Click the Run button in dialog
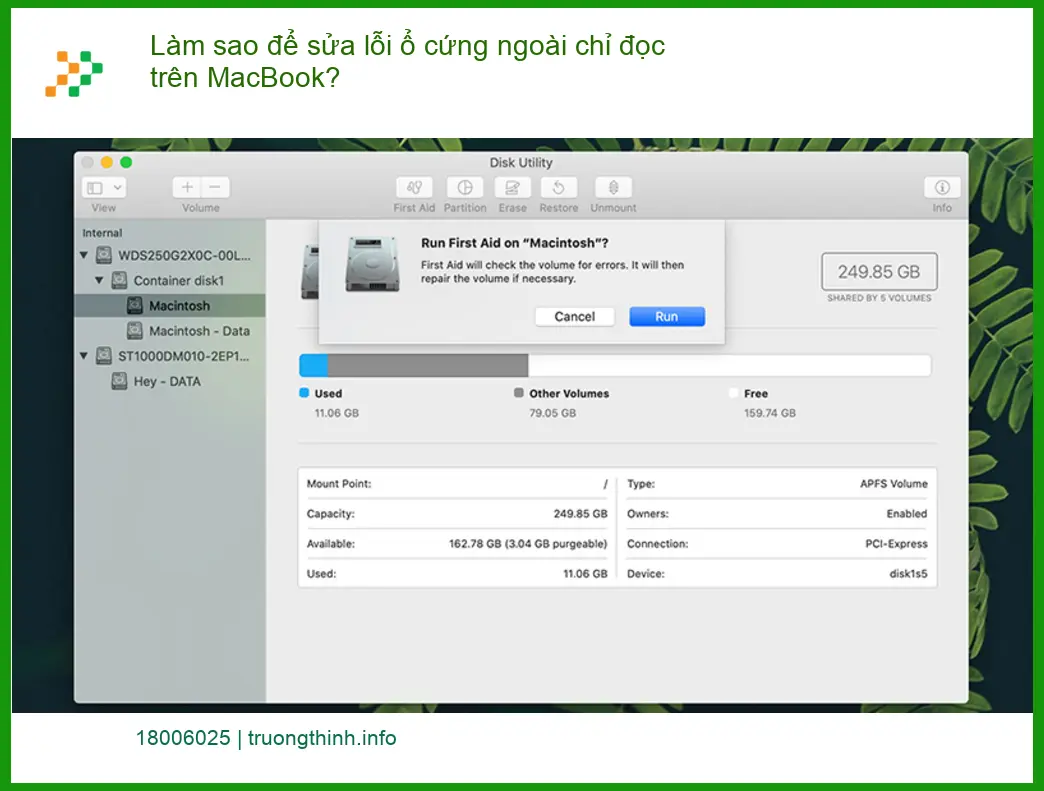 coord(666,316)
